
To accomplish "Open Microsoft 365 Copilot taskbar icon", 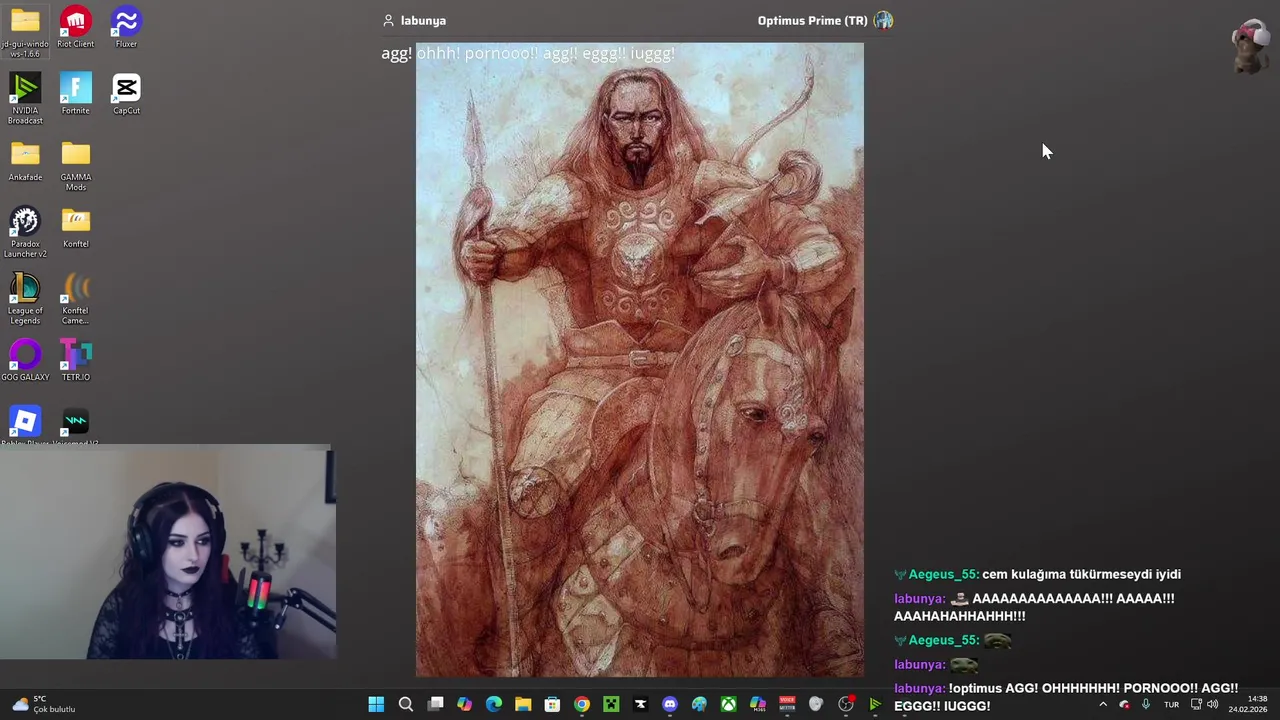I will click(758, 705).
